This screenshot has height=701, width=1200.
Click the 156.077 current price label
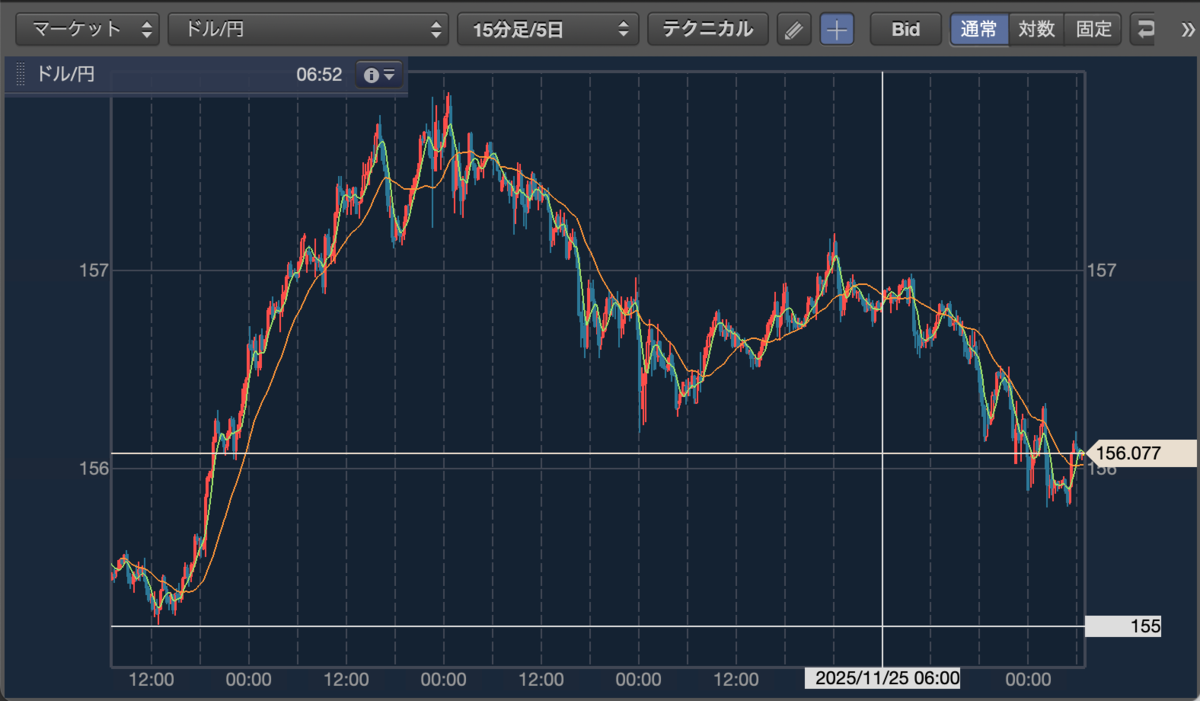[x=1140, y=454]
